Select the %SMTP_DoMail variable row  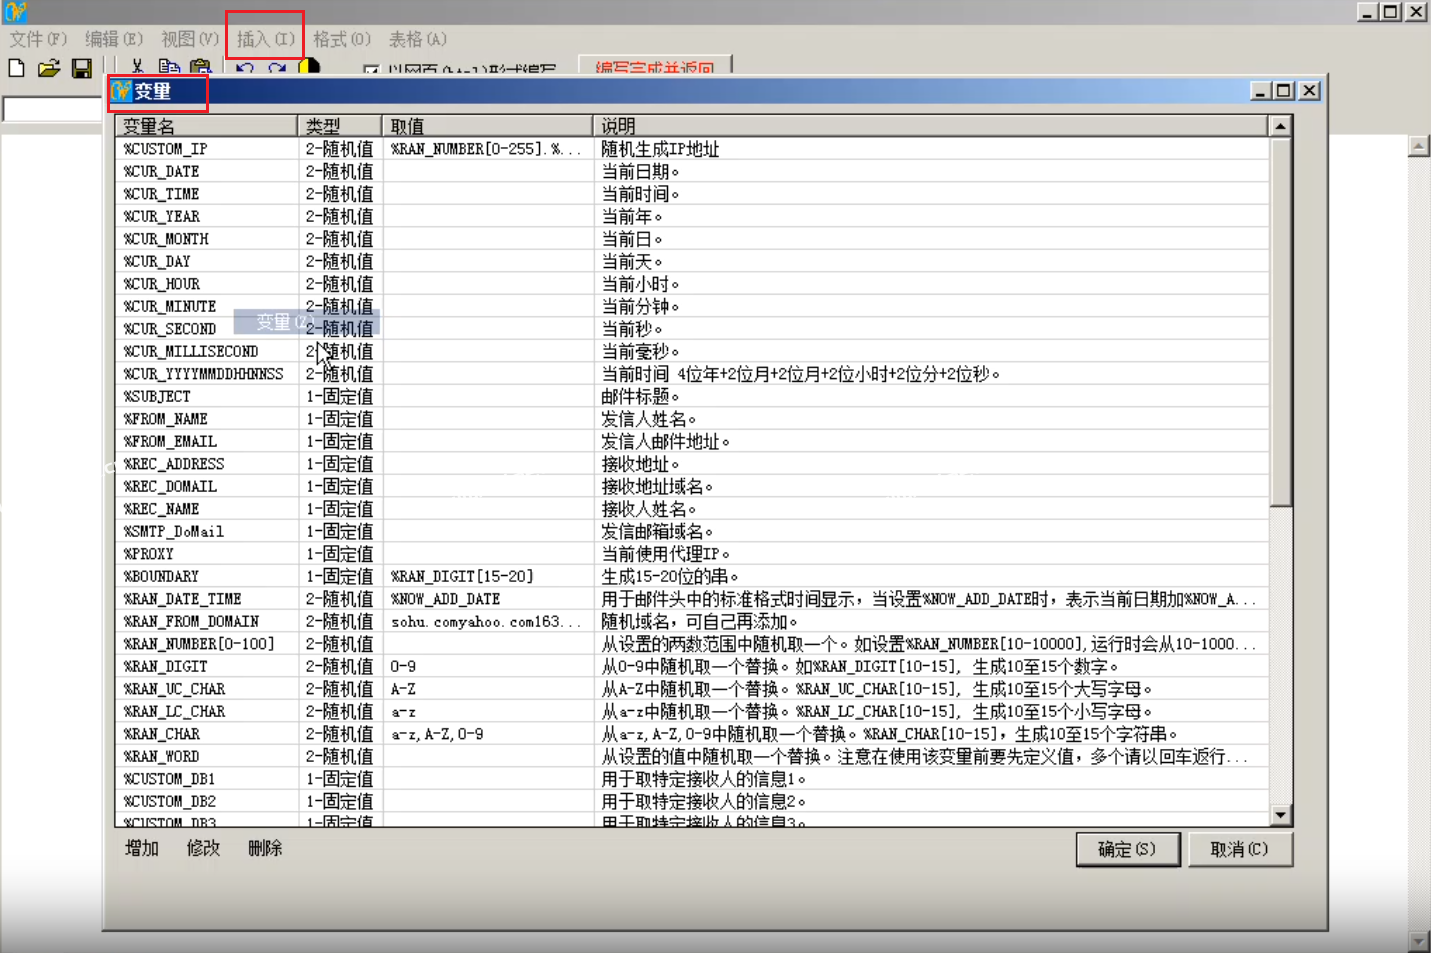point(692,532)
